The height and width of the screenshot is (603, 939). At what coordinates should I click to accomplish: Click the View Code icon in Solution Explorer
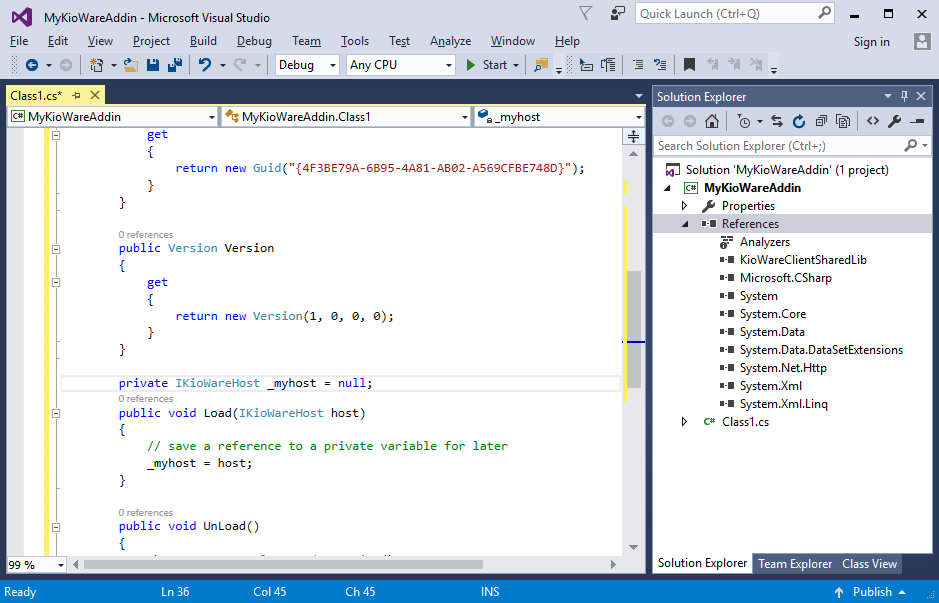[x=873, y=122]
